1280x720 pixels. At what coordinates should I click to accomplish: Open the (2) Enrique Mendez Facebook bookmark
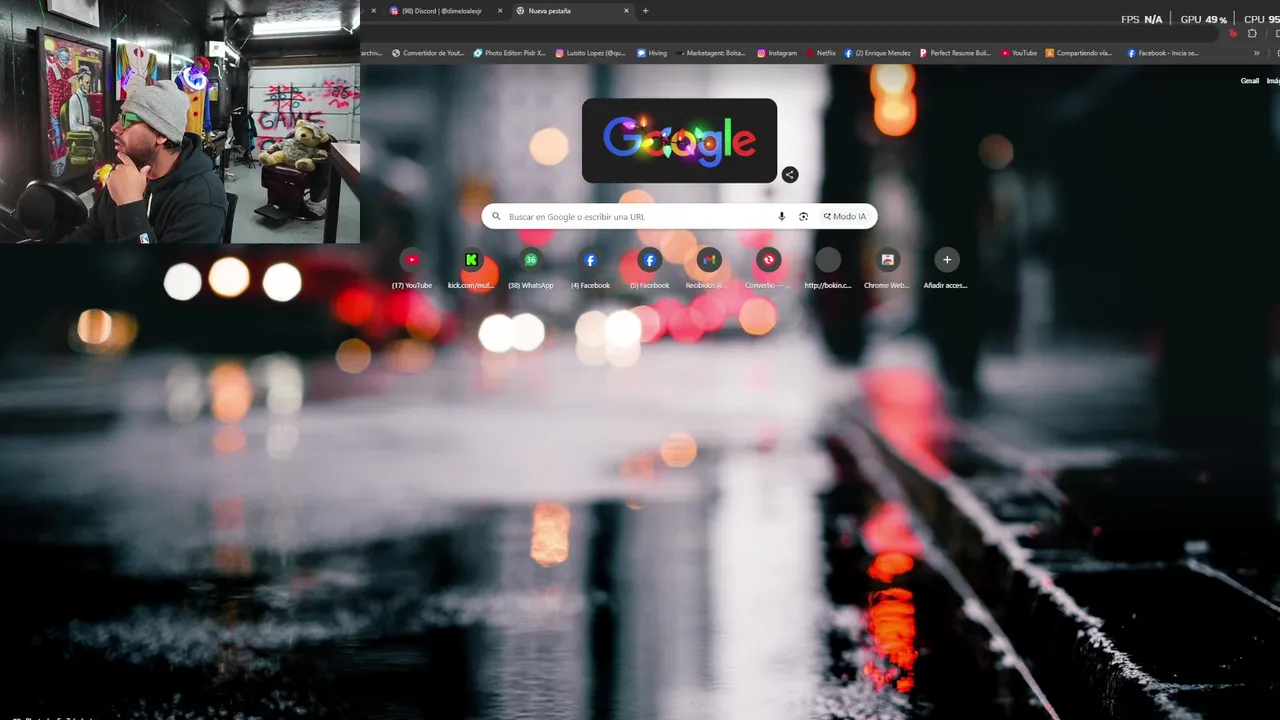(877, 53)
